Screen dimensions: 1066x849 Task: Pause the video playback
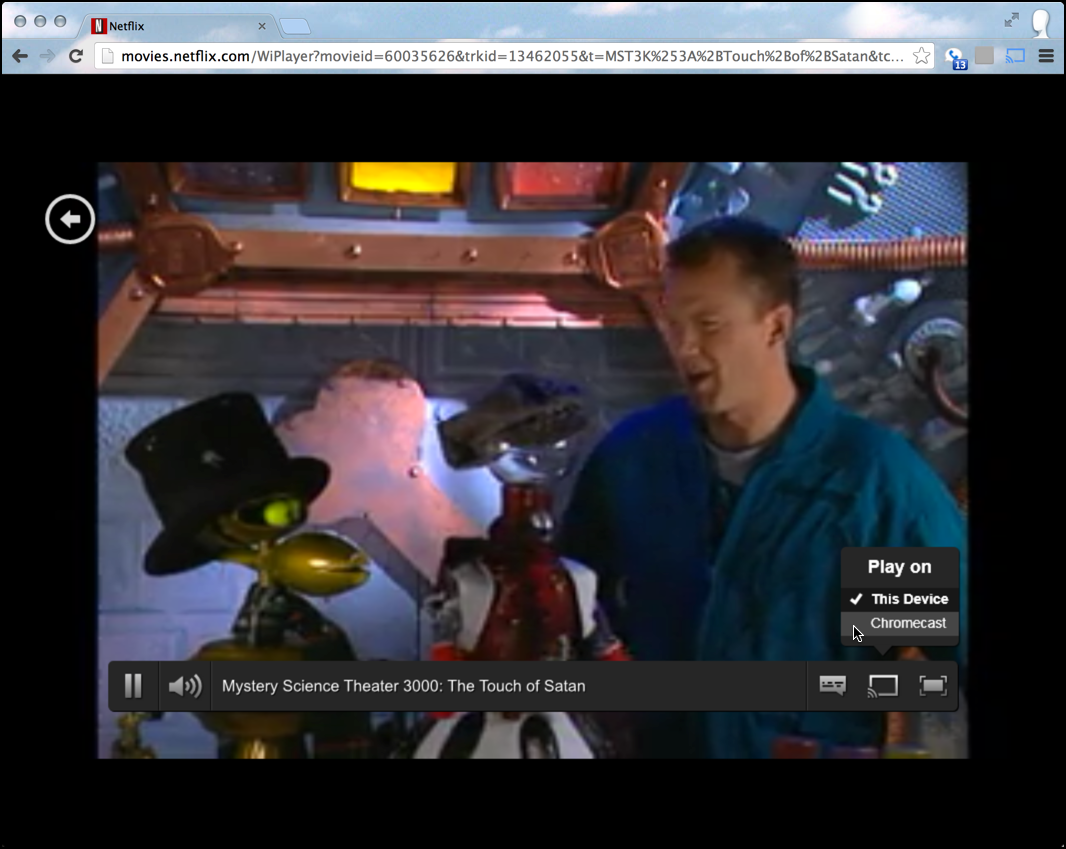(133, 686)
